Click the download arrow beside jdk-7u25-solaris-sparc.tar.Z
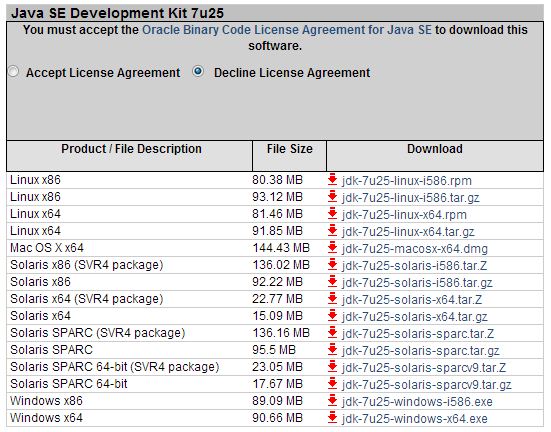 [x=332, y=332]
